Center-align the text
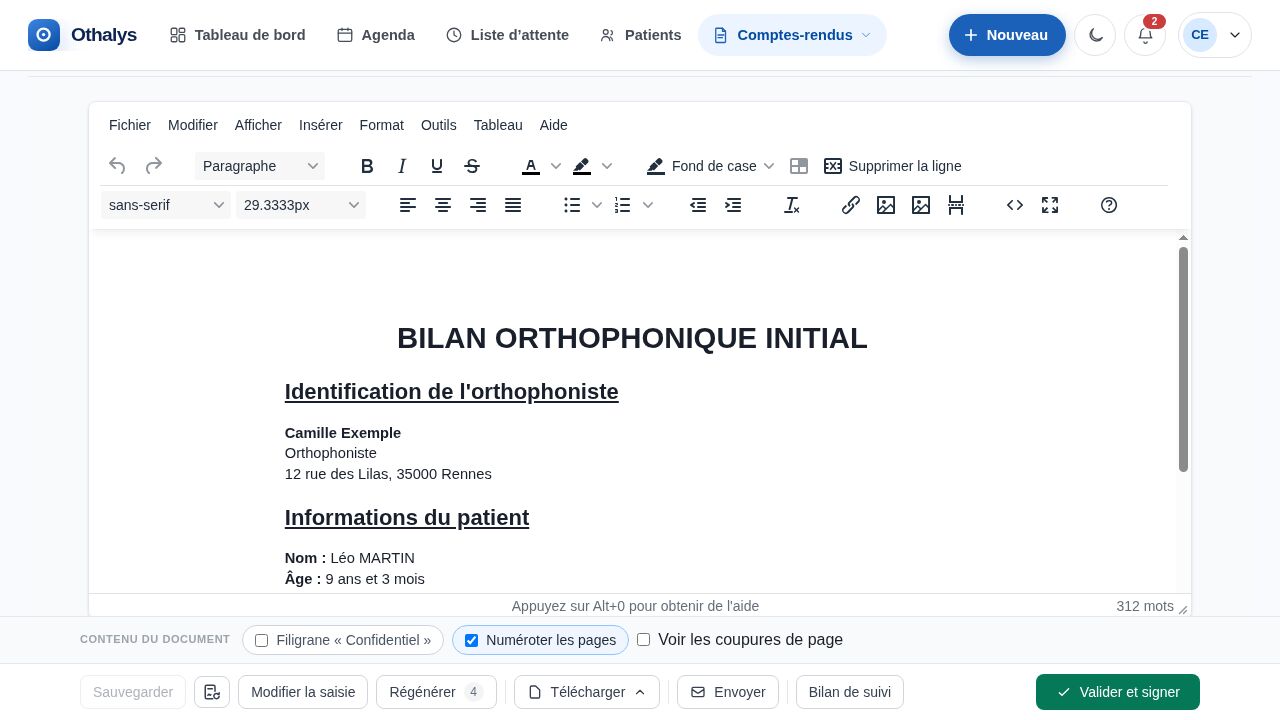Screen dimensions: 1280x720 tap(443, 205)
